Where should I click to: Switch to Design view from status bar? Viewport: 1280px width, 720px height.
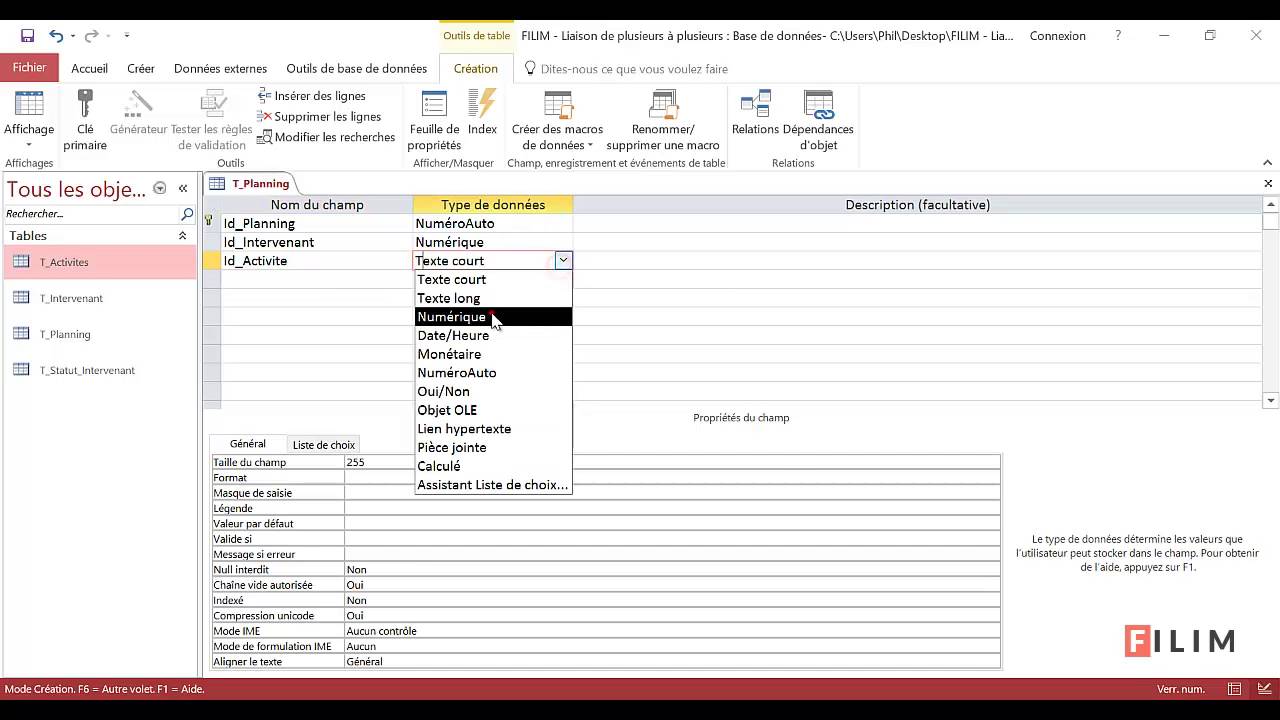[x=1264, y=689]
